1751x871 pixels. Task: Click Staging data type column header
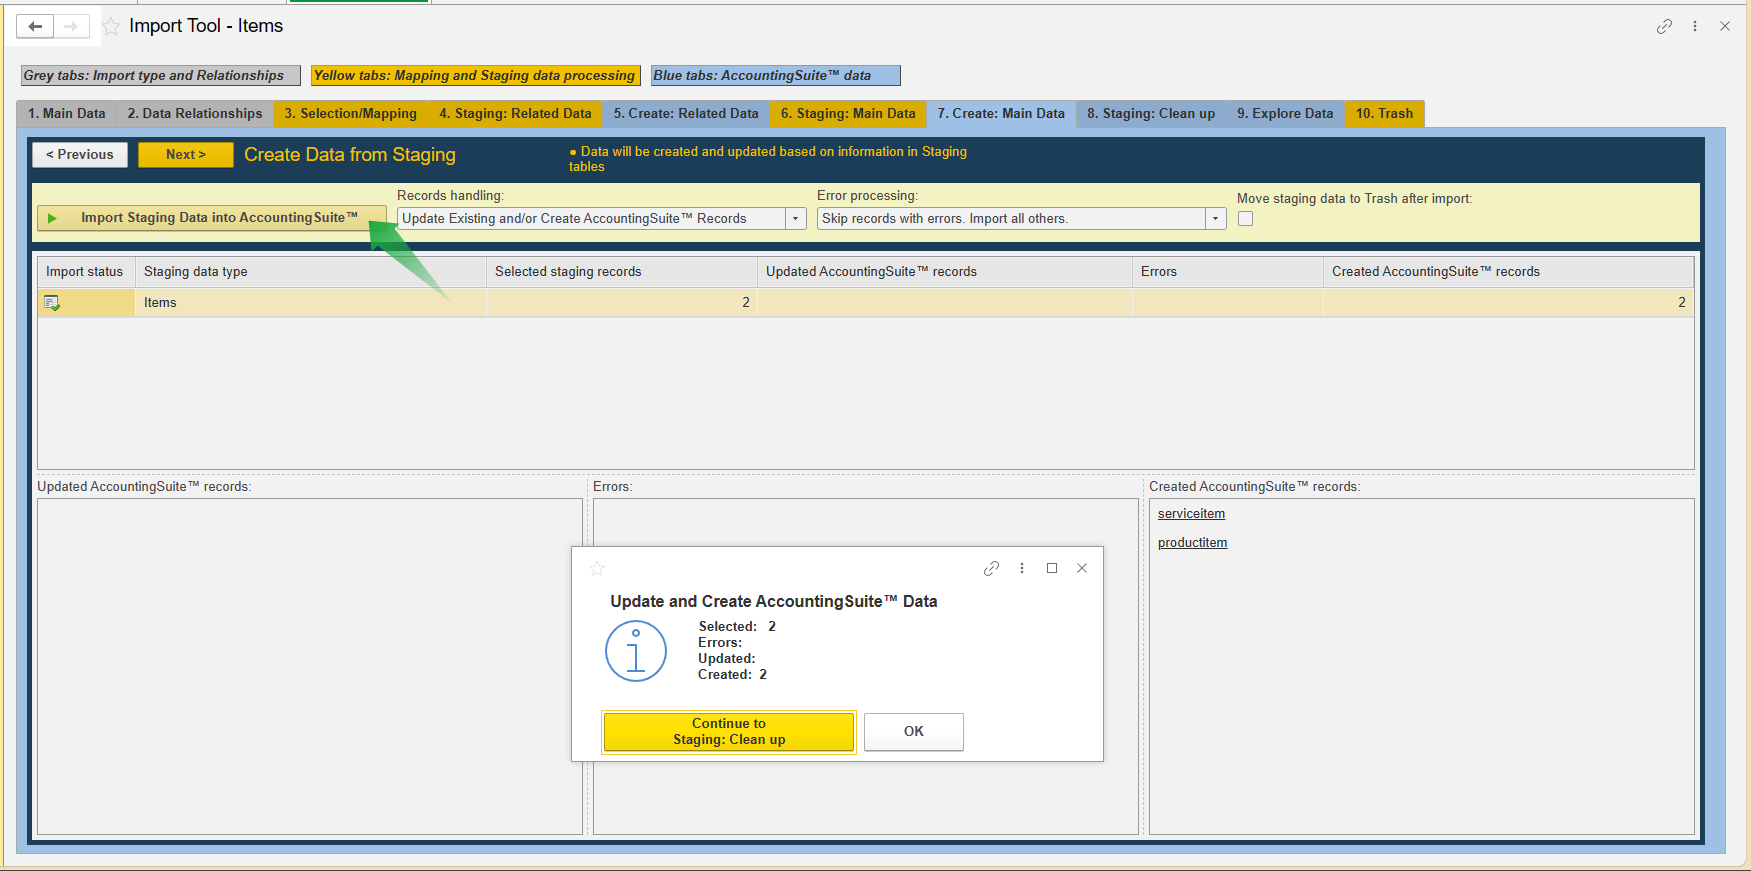(311, 272)
